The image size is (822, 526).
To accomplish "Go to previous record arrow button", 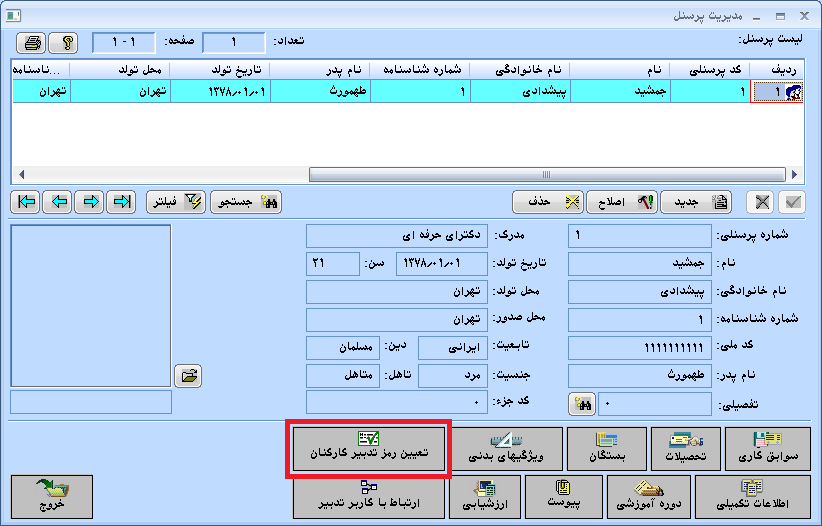I will (57, 201).
